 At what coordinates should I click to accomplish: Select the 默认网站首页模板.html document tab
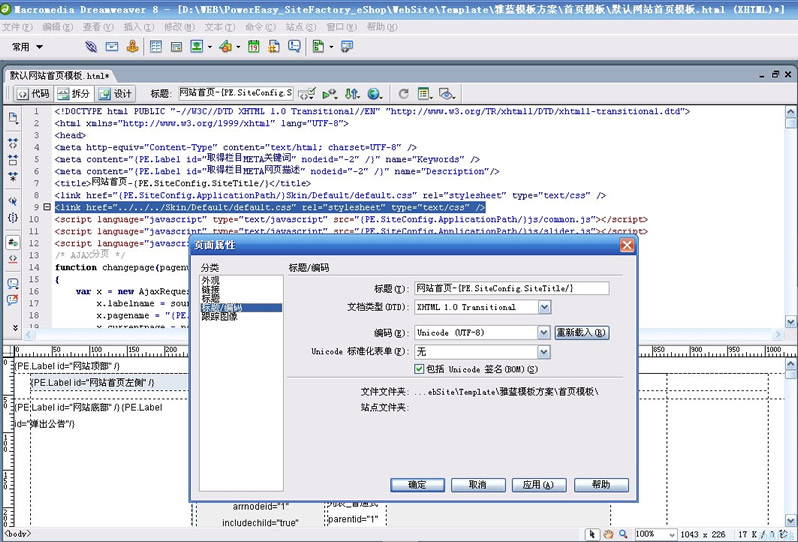click(60, 76)
